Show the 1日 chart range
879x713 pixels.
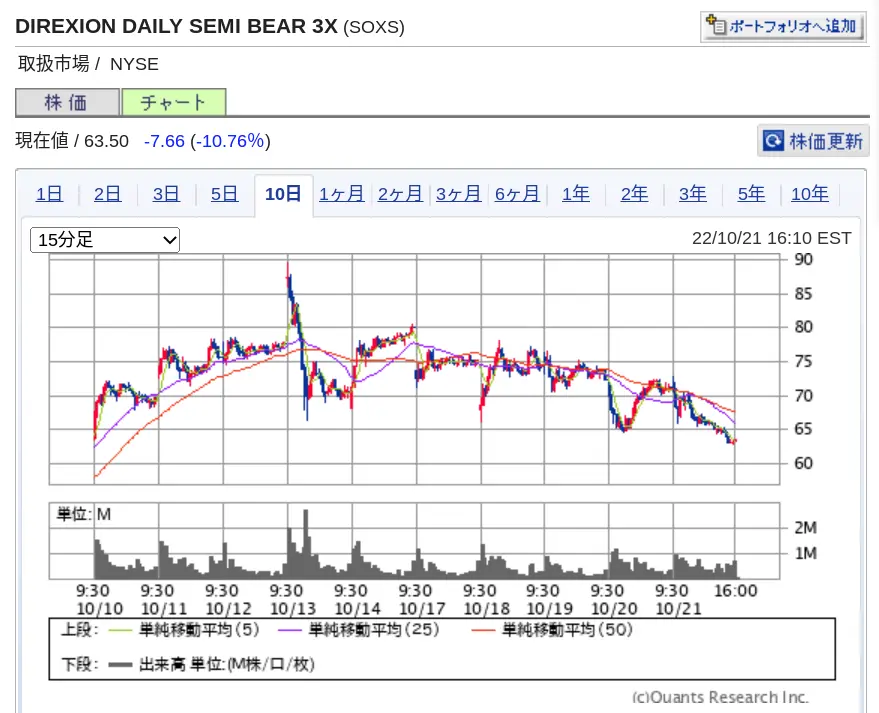pos(49,194)
